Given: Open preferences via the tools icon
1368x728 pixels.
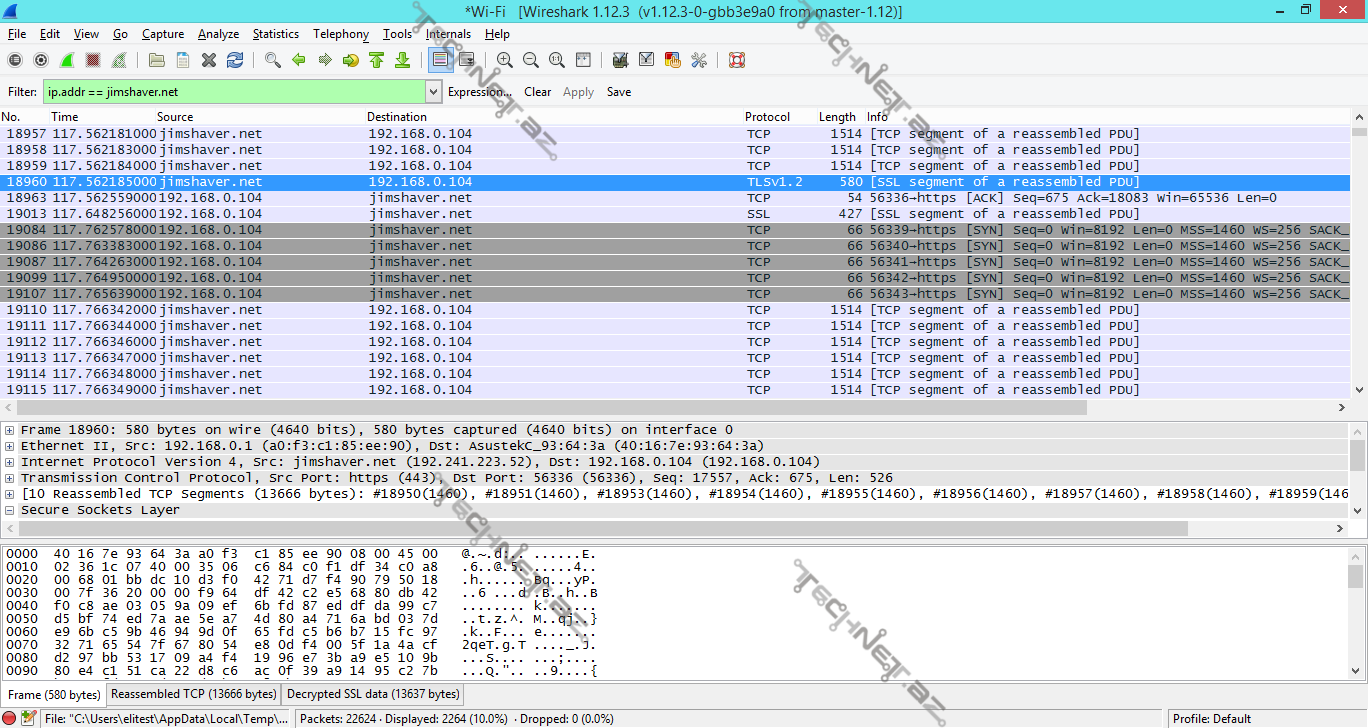Looking at the screenshot, I should [x=699, y=60].
